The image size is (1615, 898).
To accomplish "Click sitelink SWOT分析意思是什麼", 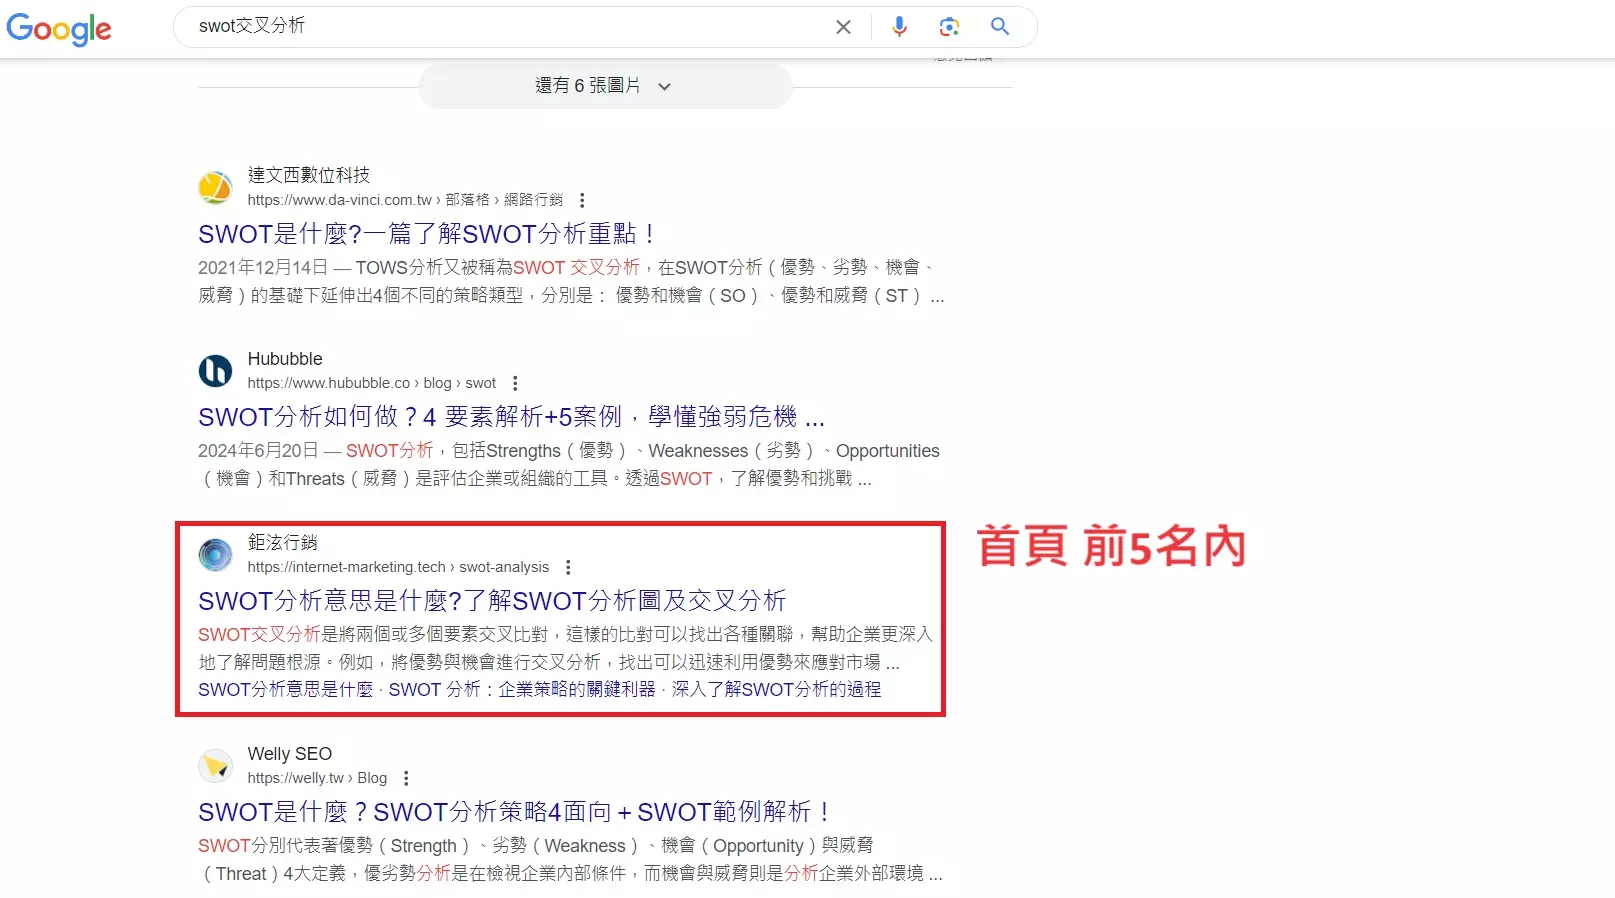I will tap(286, 689).
